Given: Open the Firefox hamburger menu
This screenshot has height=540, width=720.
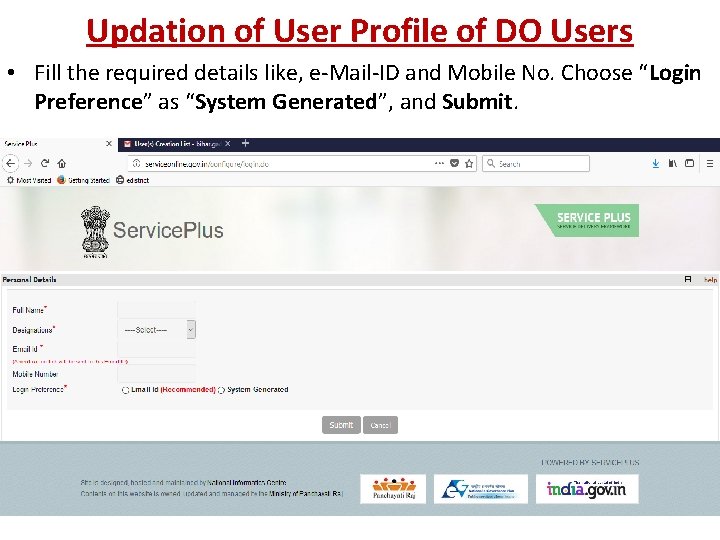Looking at the screenshot, I should pos(710,163).
